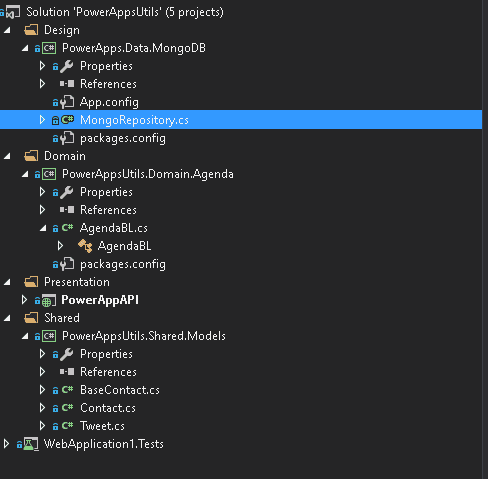Collapse the Design folder arrow
The image size is (488, 479).
(x=7, y=30)
